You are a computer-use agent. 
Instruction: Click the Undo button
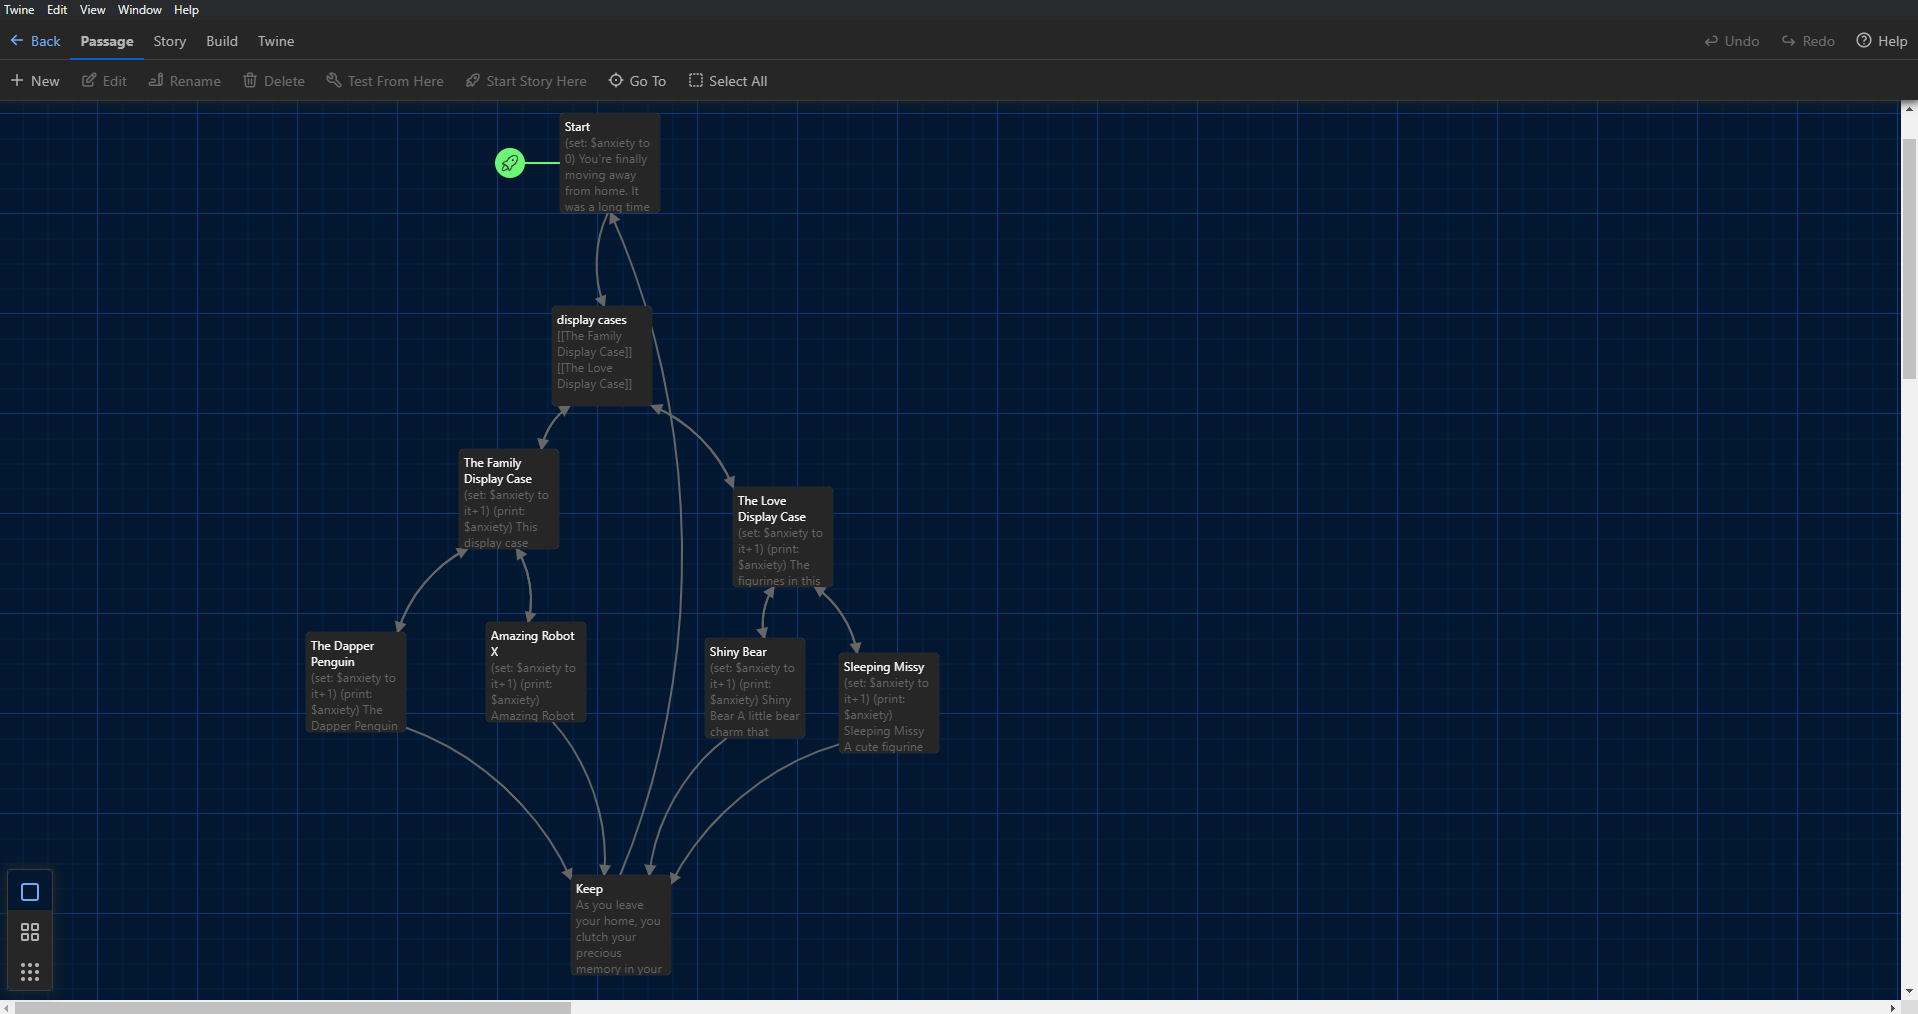point(1731,41)
